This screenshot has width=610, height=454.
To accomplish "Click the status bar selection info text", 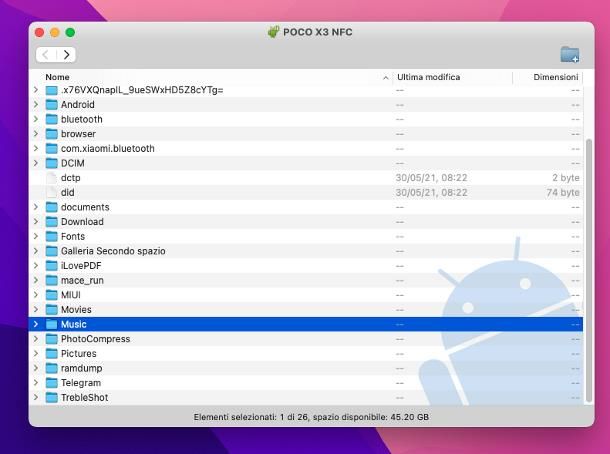I will click(311, 417).
